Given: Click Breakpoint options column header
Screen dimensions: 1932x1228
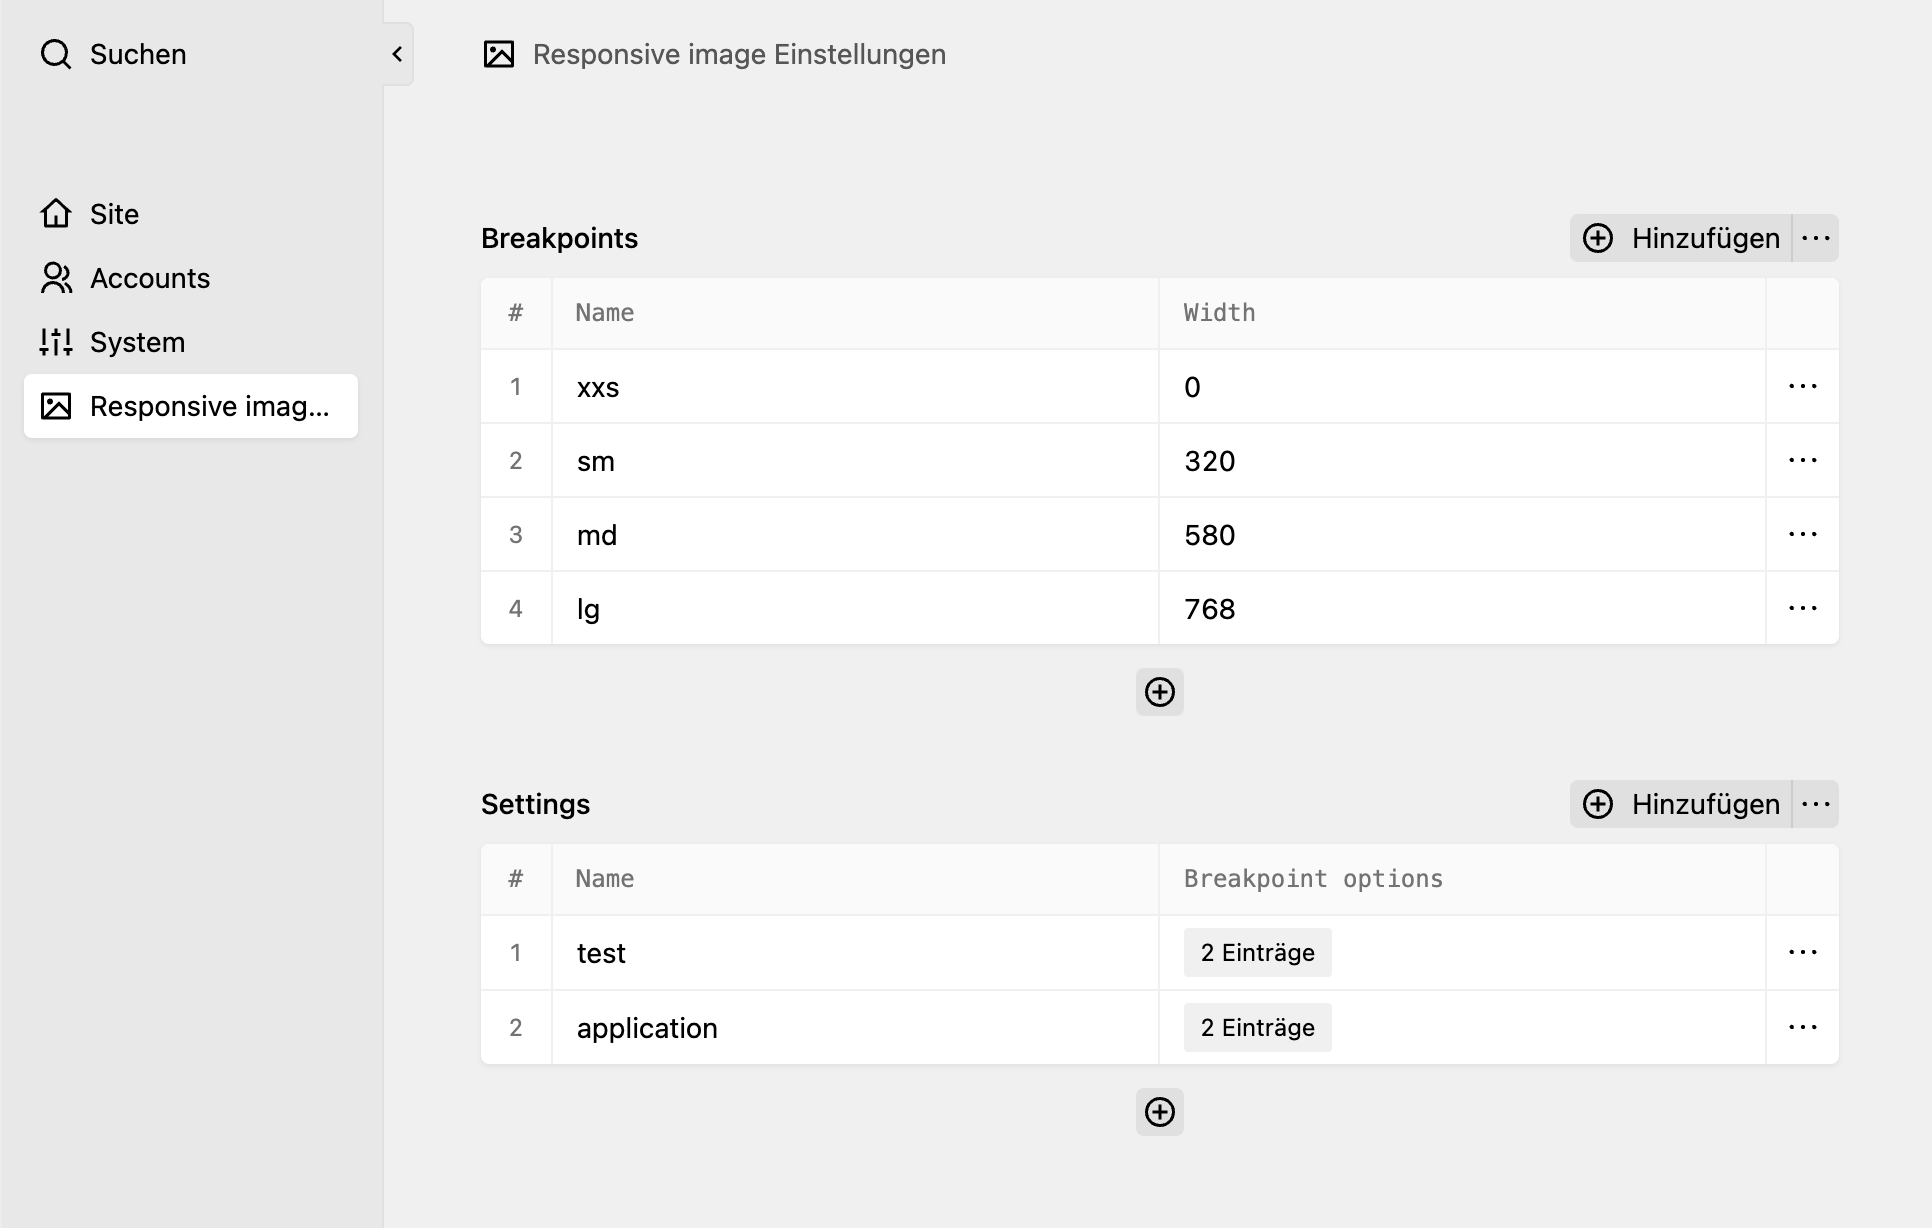Looking at the screenshot, I should pyautogui.click(x=1463, y=879).
